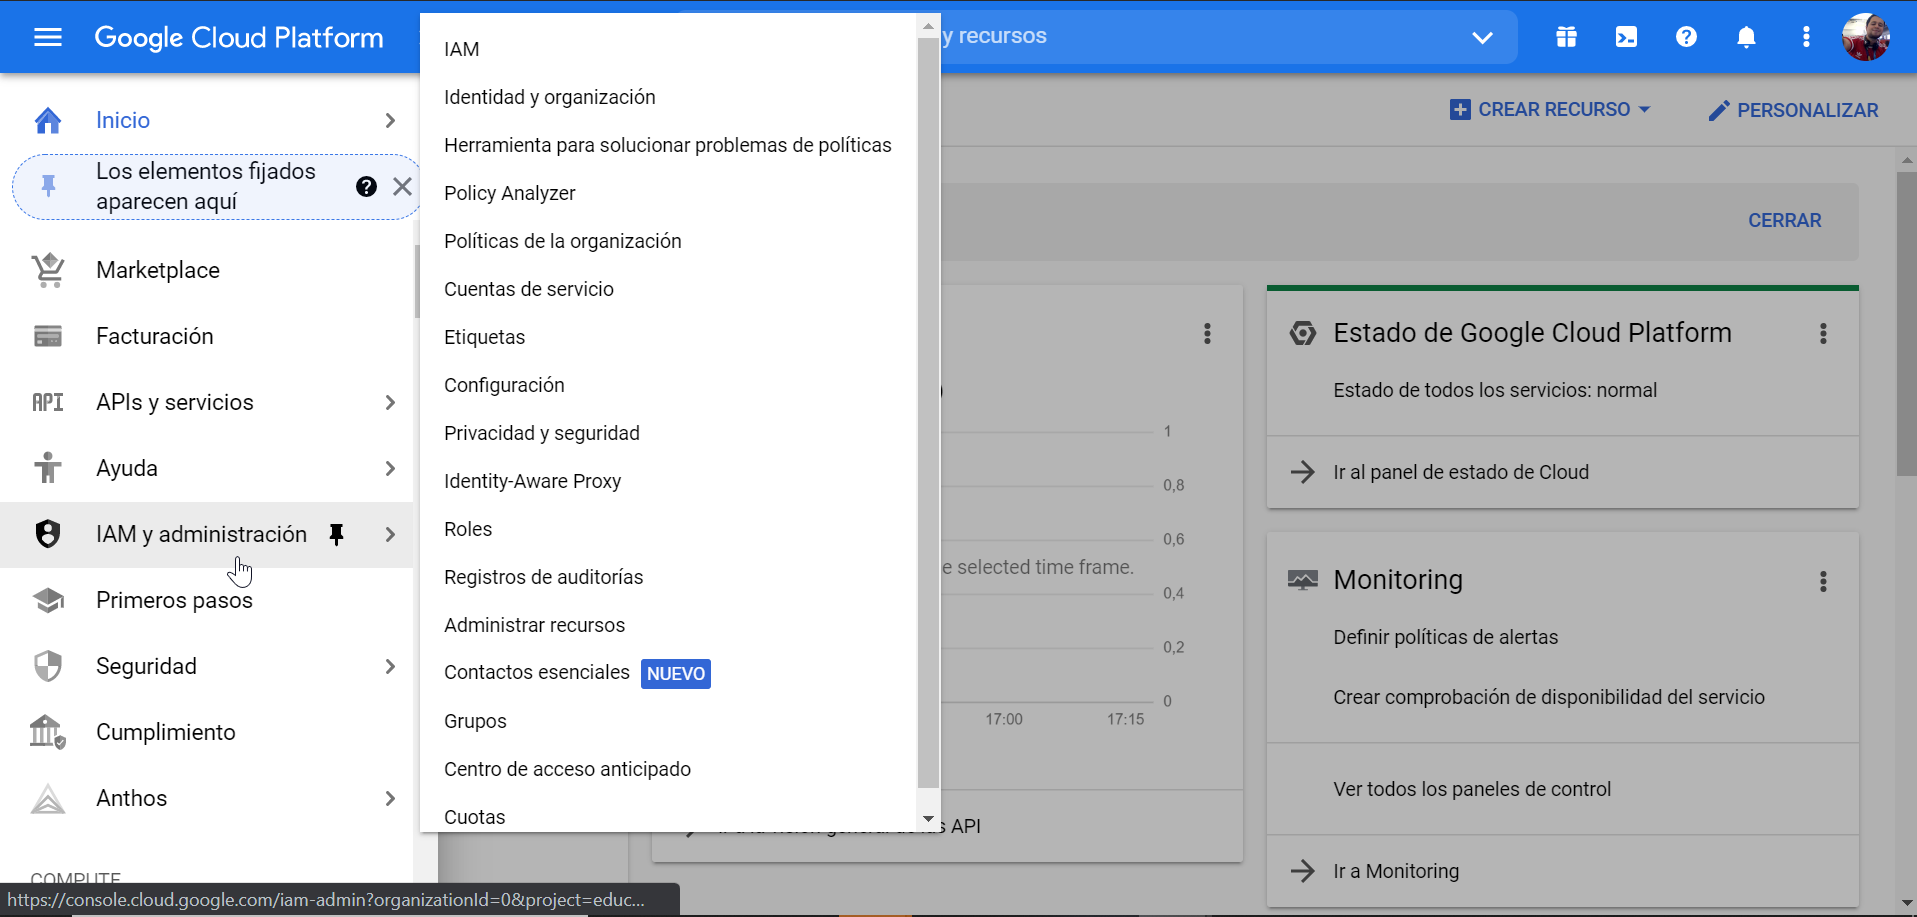Select Roles in the submenu
The height and width of the screenshot is (917, 1917).
click(x=668, y=529)
